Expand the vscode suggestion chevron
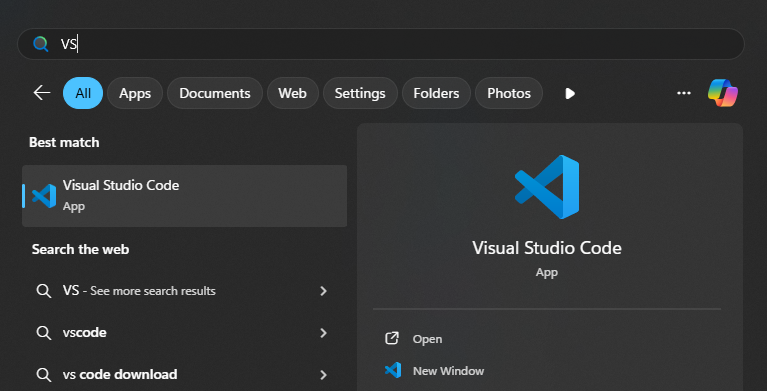The height and width of the screenshot is (391, 767). pyautogui.click(x=323, y=333)
